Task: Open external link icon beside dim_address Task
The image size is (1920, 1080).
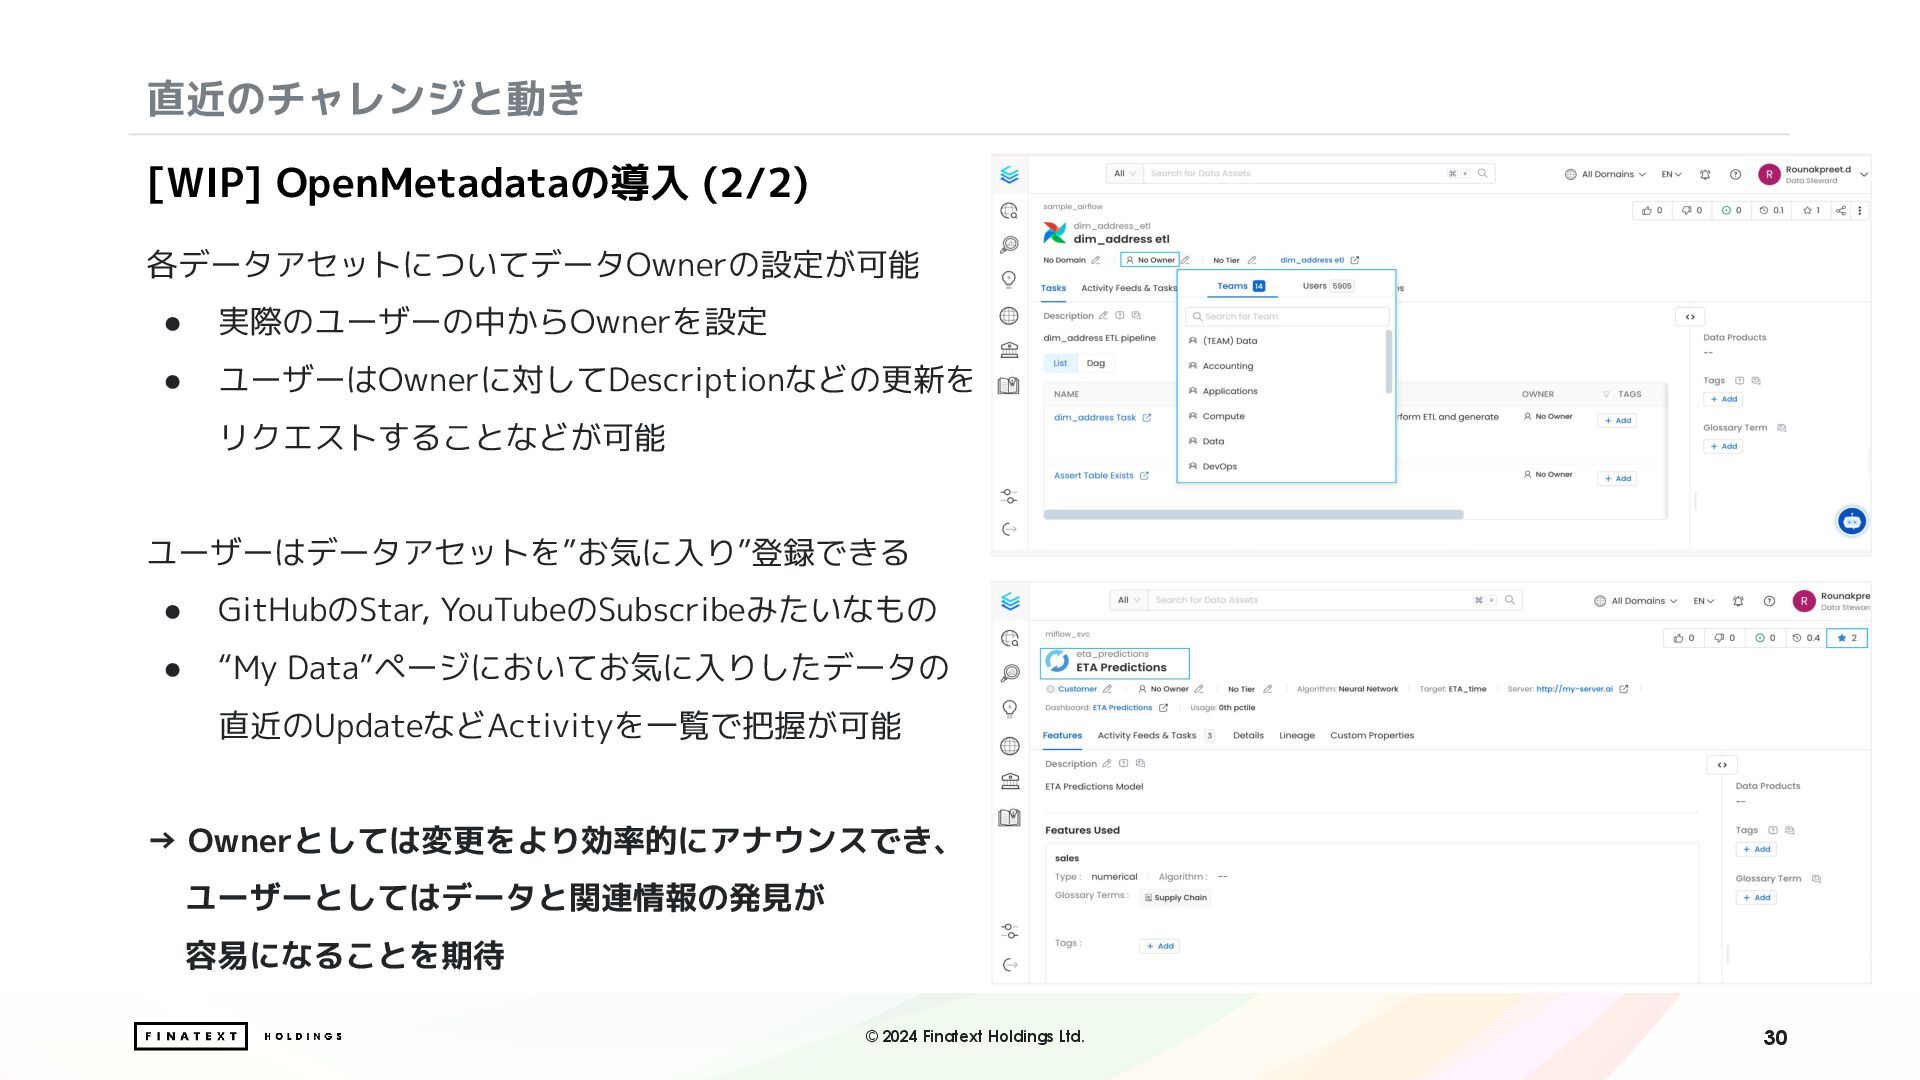Action: pyautogui.click(x=1147, y=418)
